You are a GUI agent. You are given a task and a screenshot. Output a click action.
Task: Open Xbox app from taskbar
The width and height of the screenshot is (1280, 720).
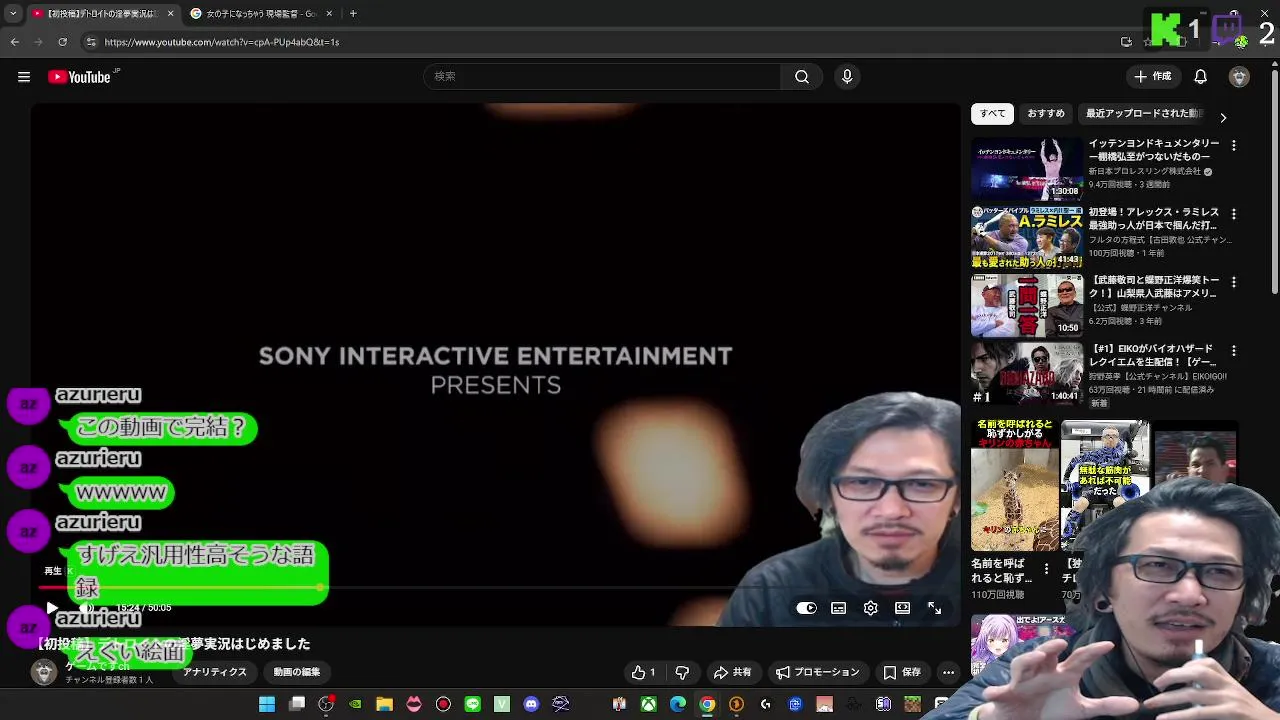[649, 704]
